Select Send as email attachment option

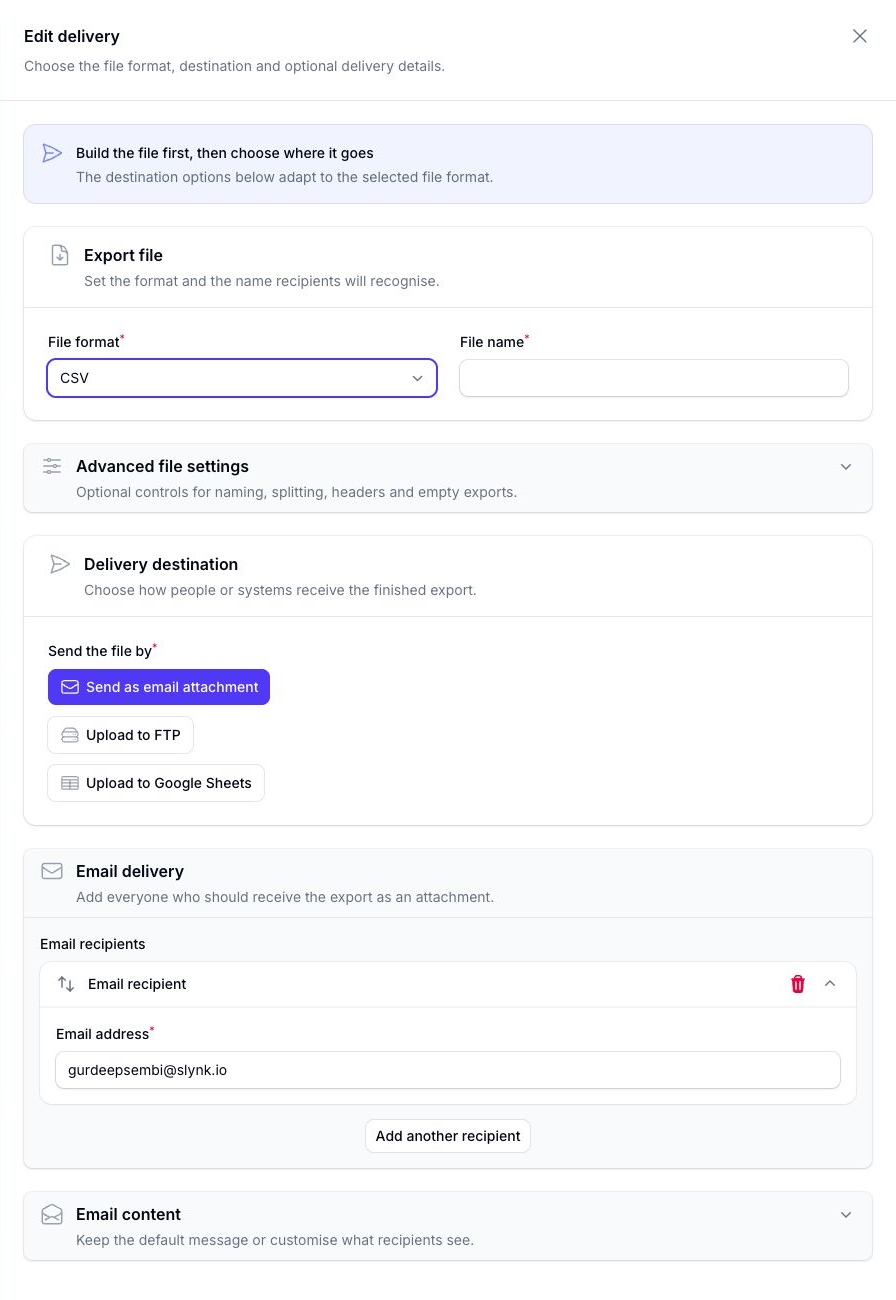(159, 687)
